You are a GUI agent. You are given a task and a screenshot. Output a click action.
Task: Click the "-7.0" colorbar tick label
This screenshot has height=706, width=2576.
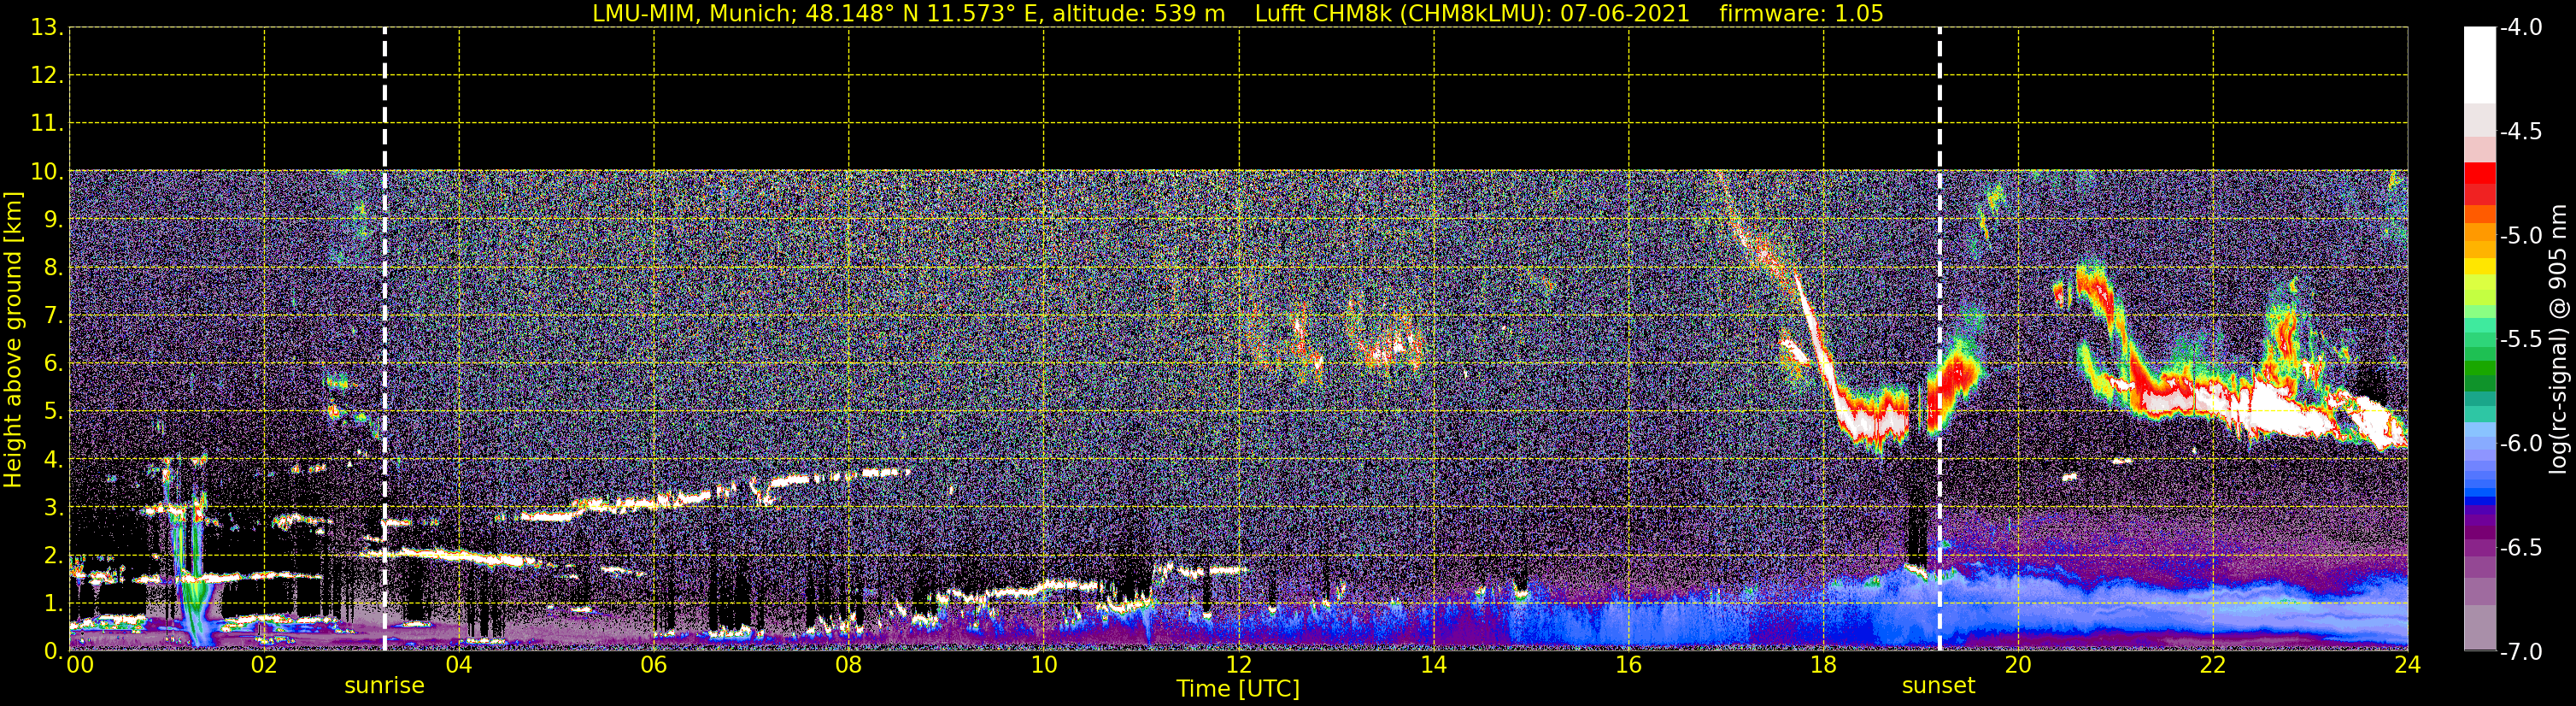[x=2520, y=652]
